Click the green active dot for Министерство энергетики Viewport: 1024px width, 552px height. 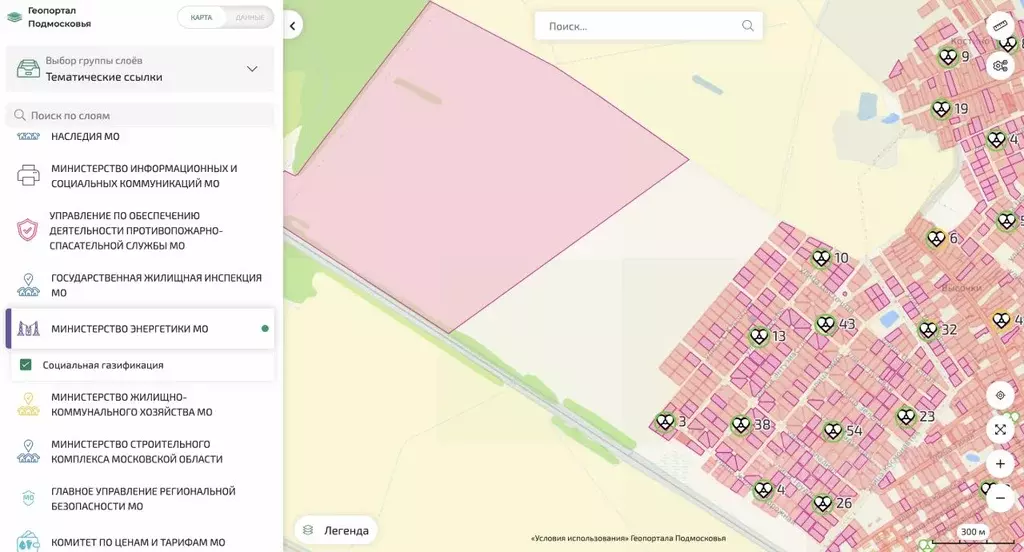265,329
